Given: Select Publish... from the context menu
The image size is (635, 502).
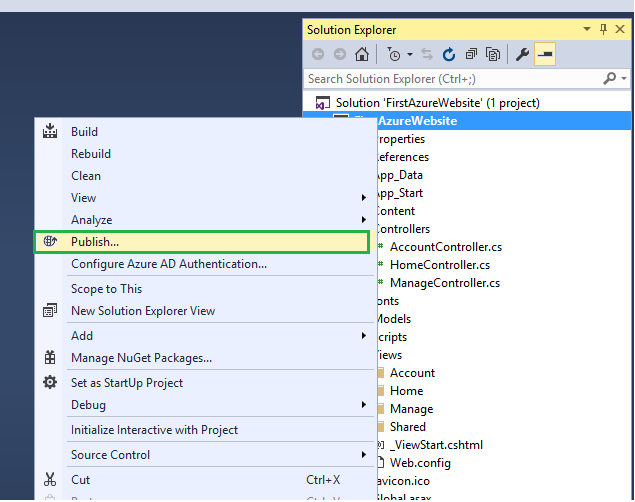Looking at the screenshot, I should (95, 242).
